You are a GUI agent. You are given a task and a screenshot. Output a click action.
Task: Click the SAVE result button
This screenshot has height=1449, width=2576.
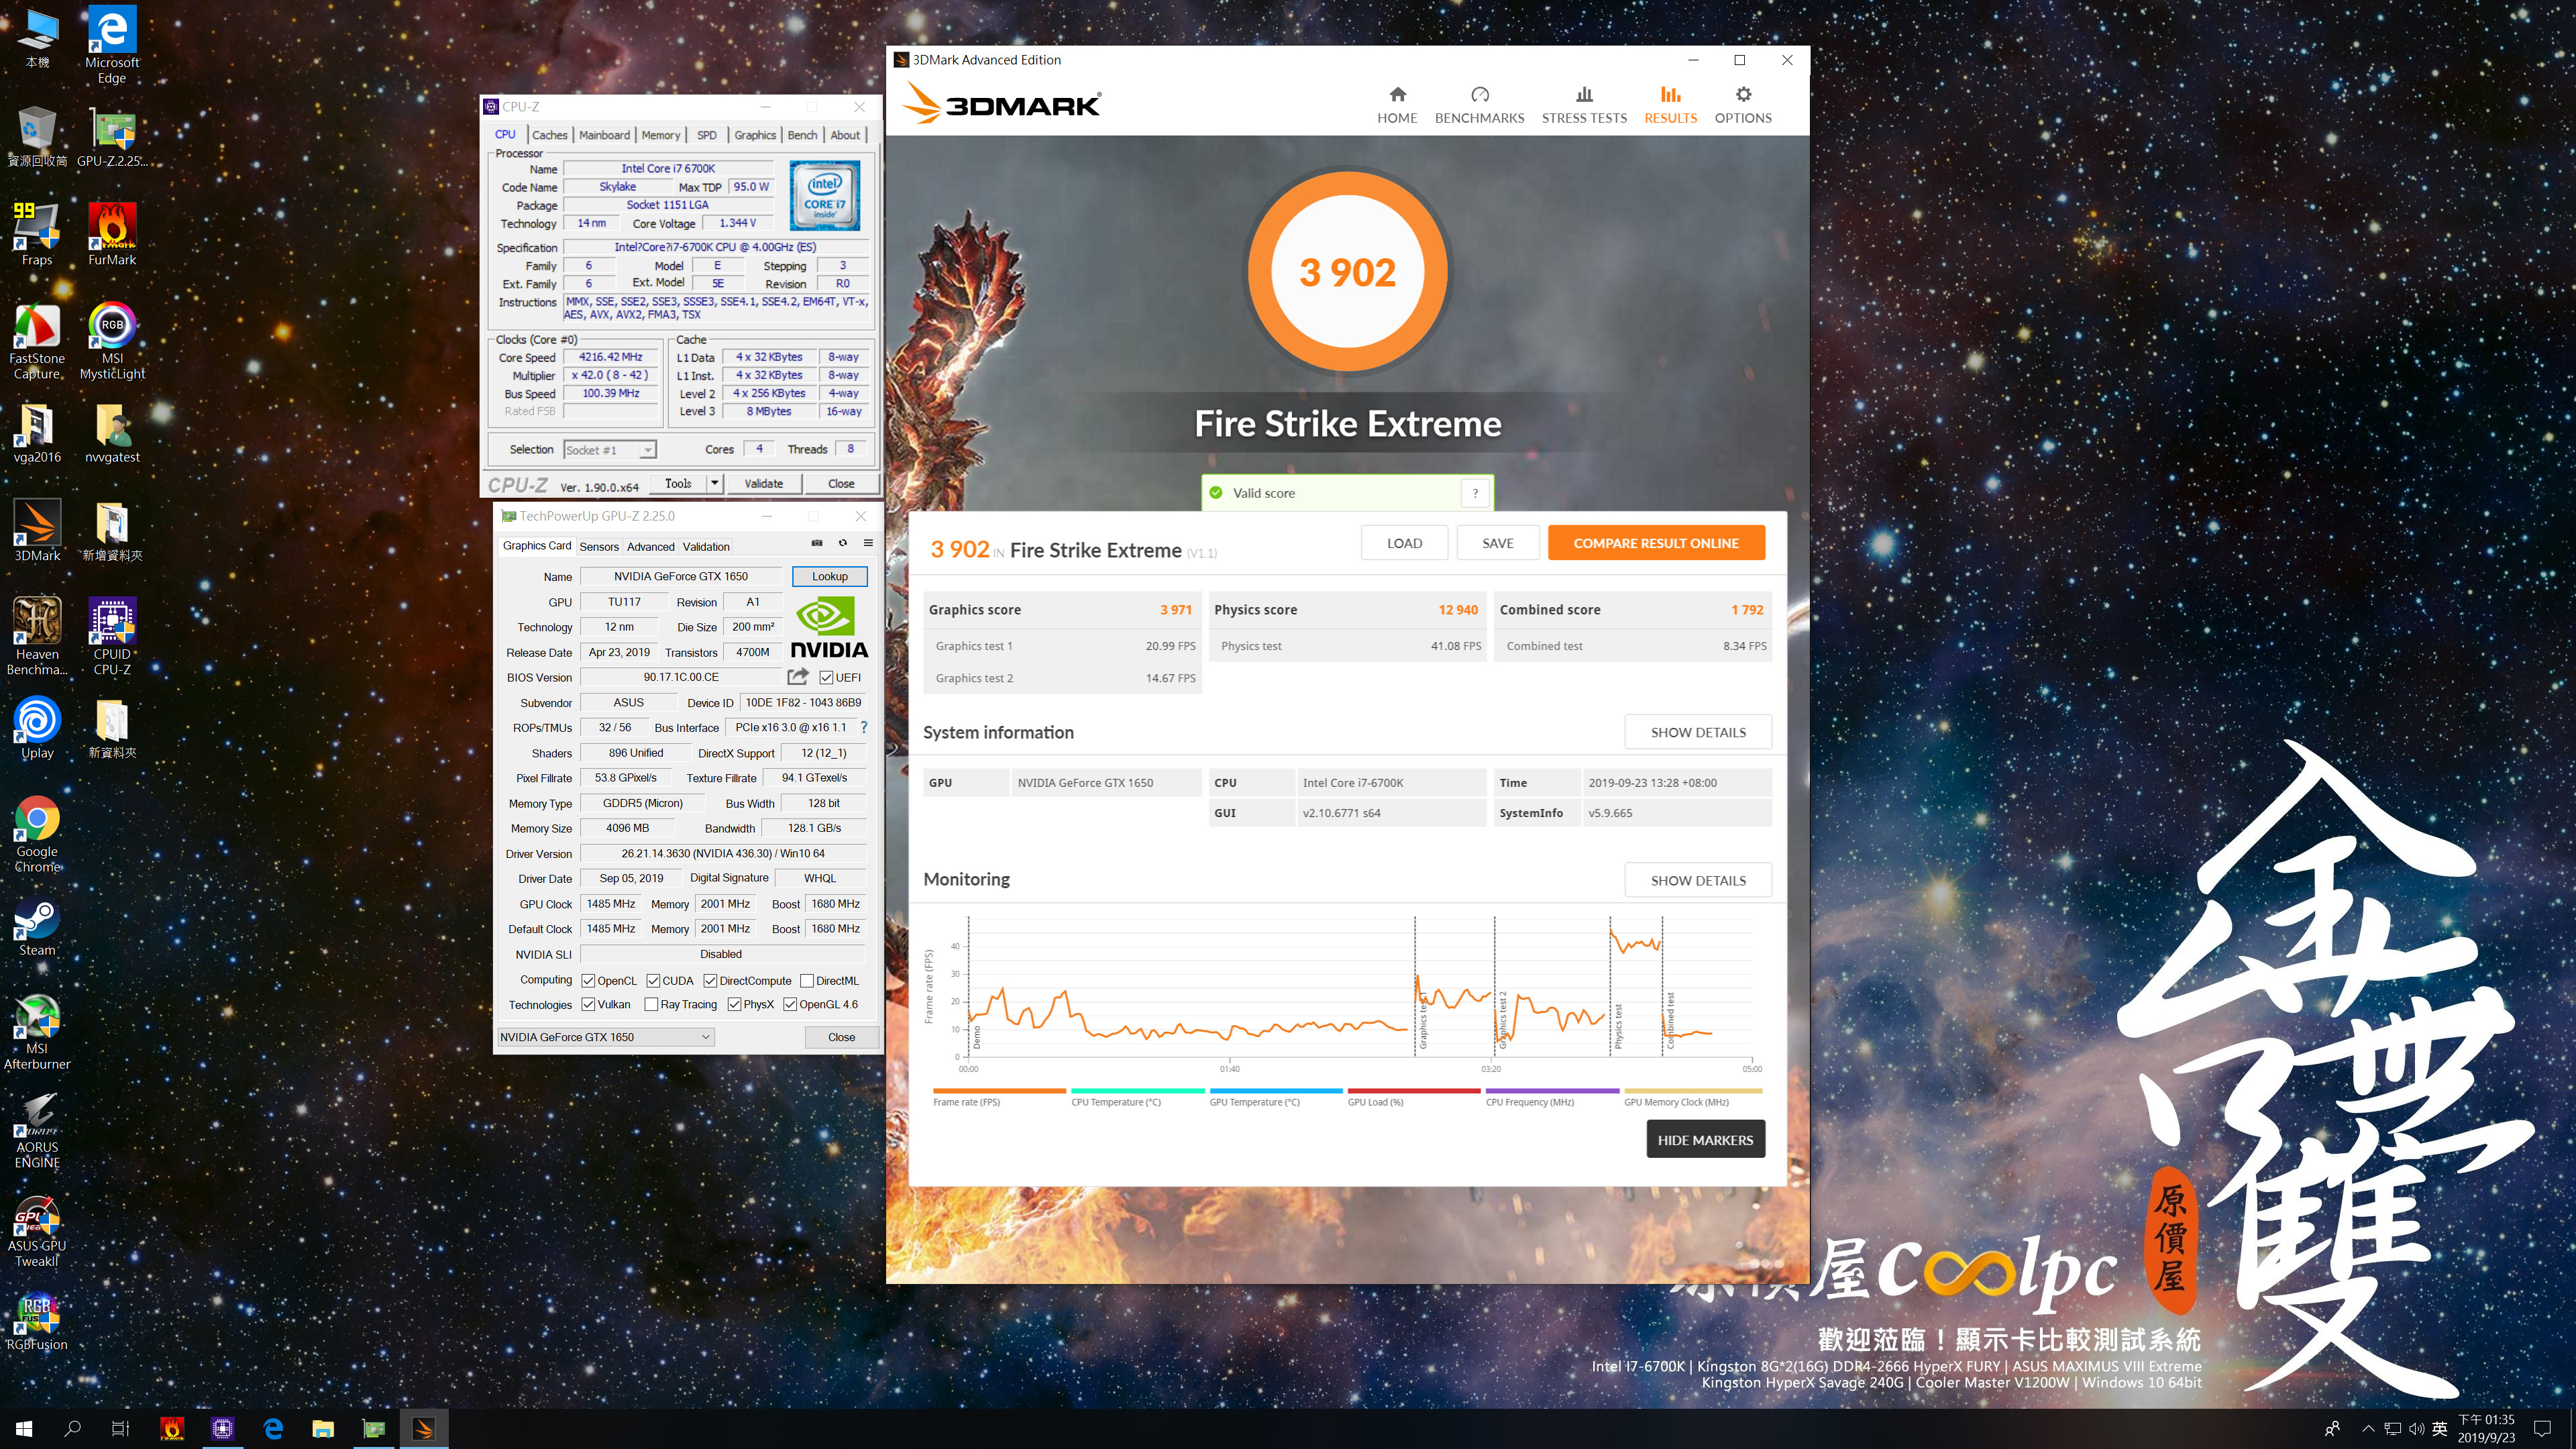click(1497, 543)
